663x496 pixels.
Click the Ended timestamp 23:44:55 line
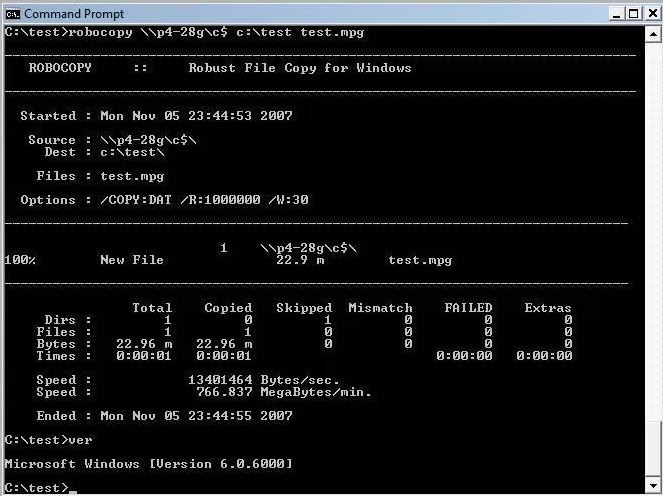(164, 416)
